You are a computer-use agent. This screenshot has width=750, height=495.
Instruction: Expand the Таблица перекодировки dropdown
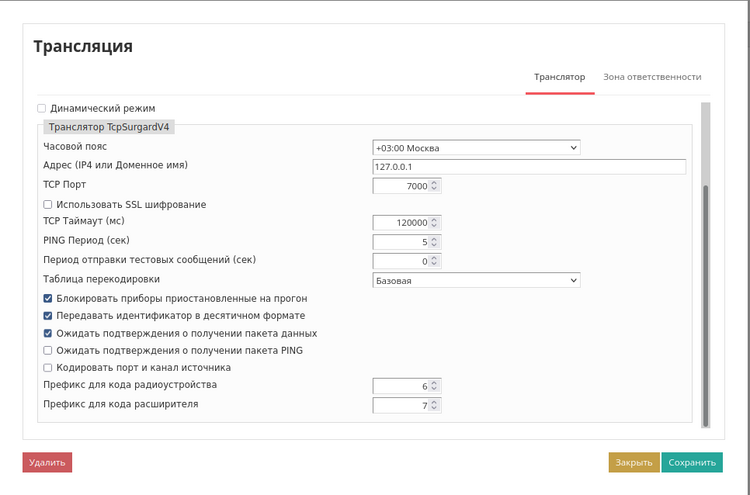click(x=476, y=281)
